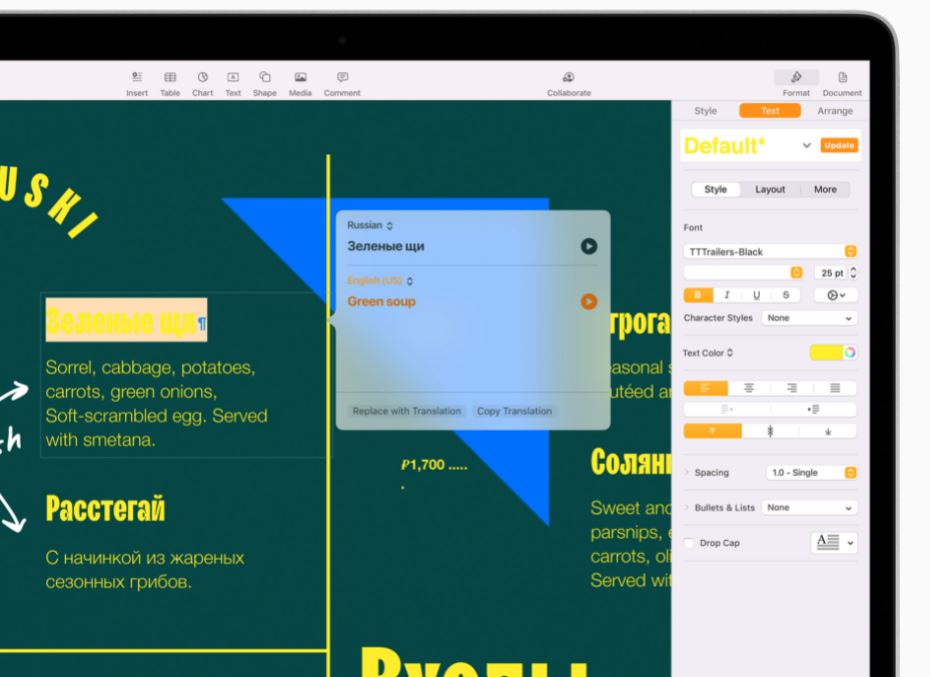Open advanced text options gear menu
Viewport: 930px width, 677px height.
(x=835, y=295)
